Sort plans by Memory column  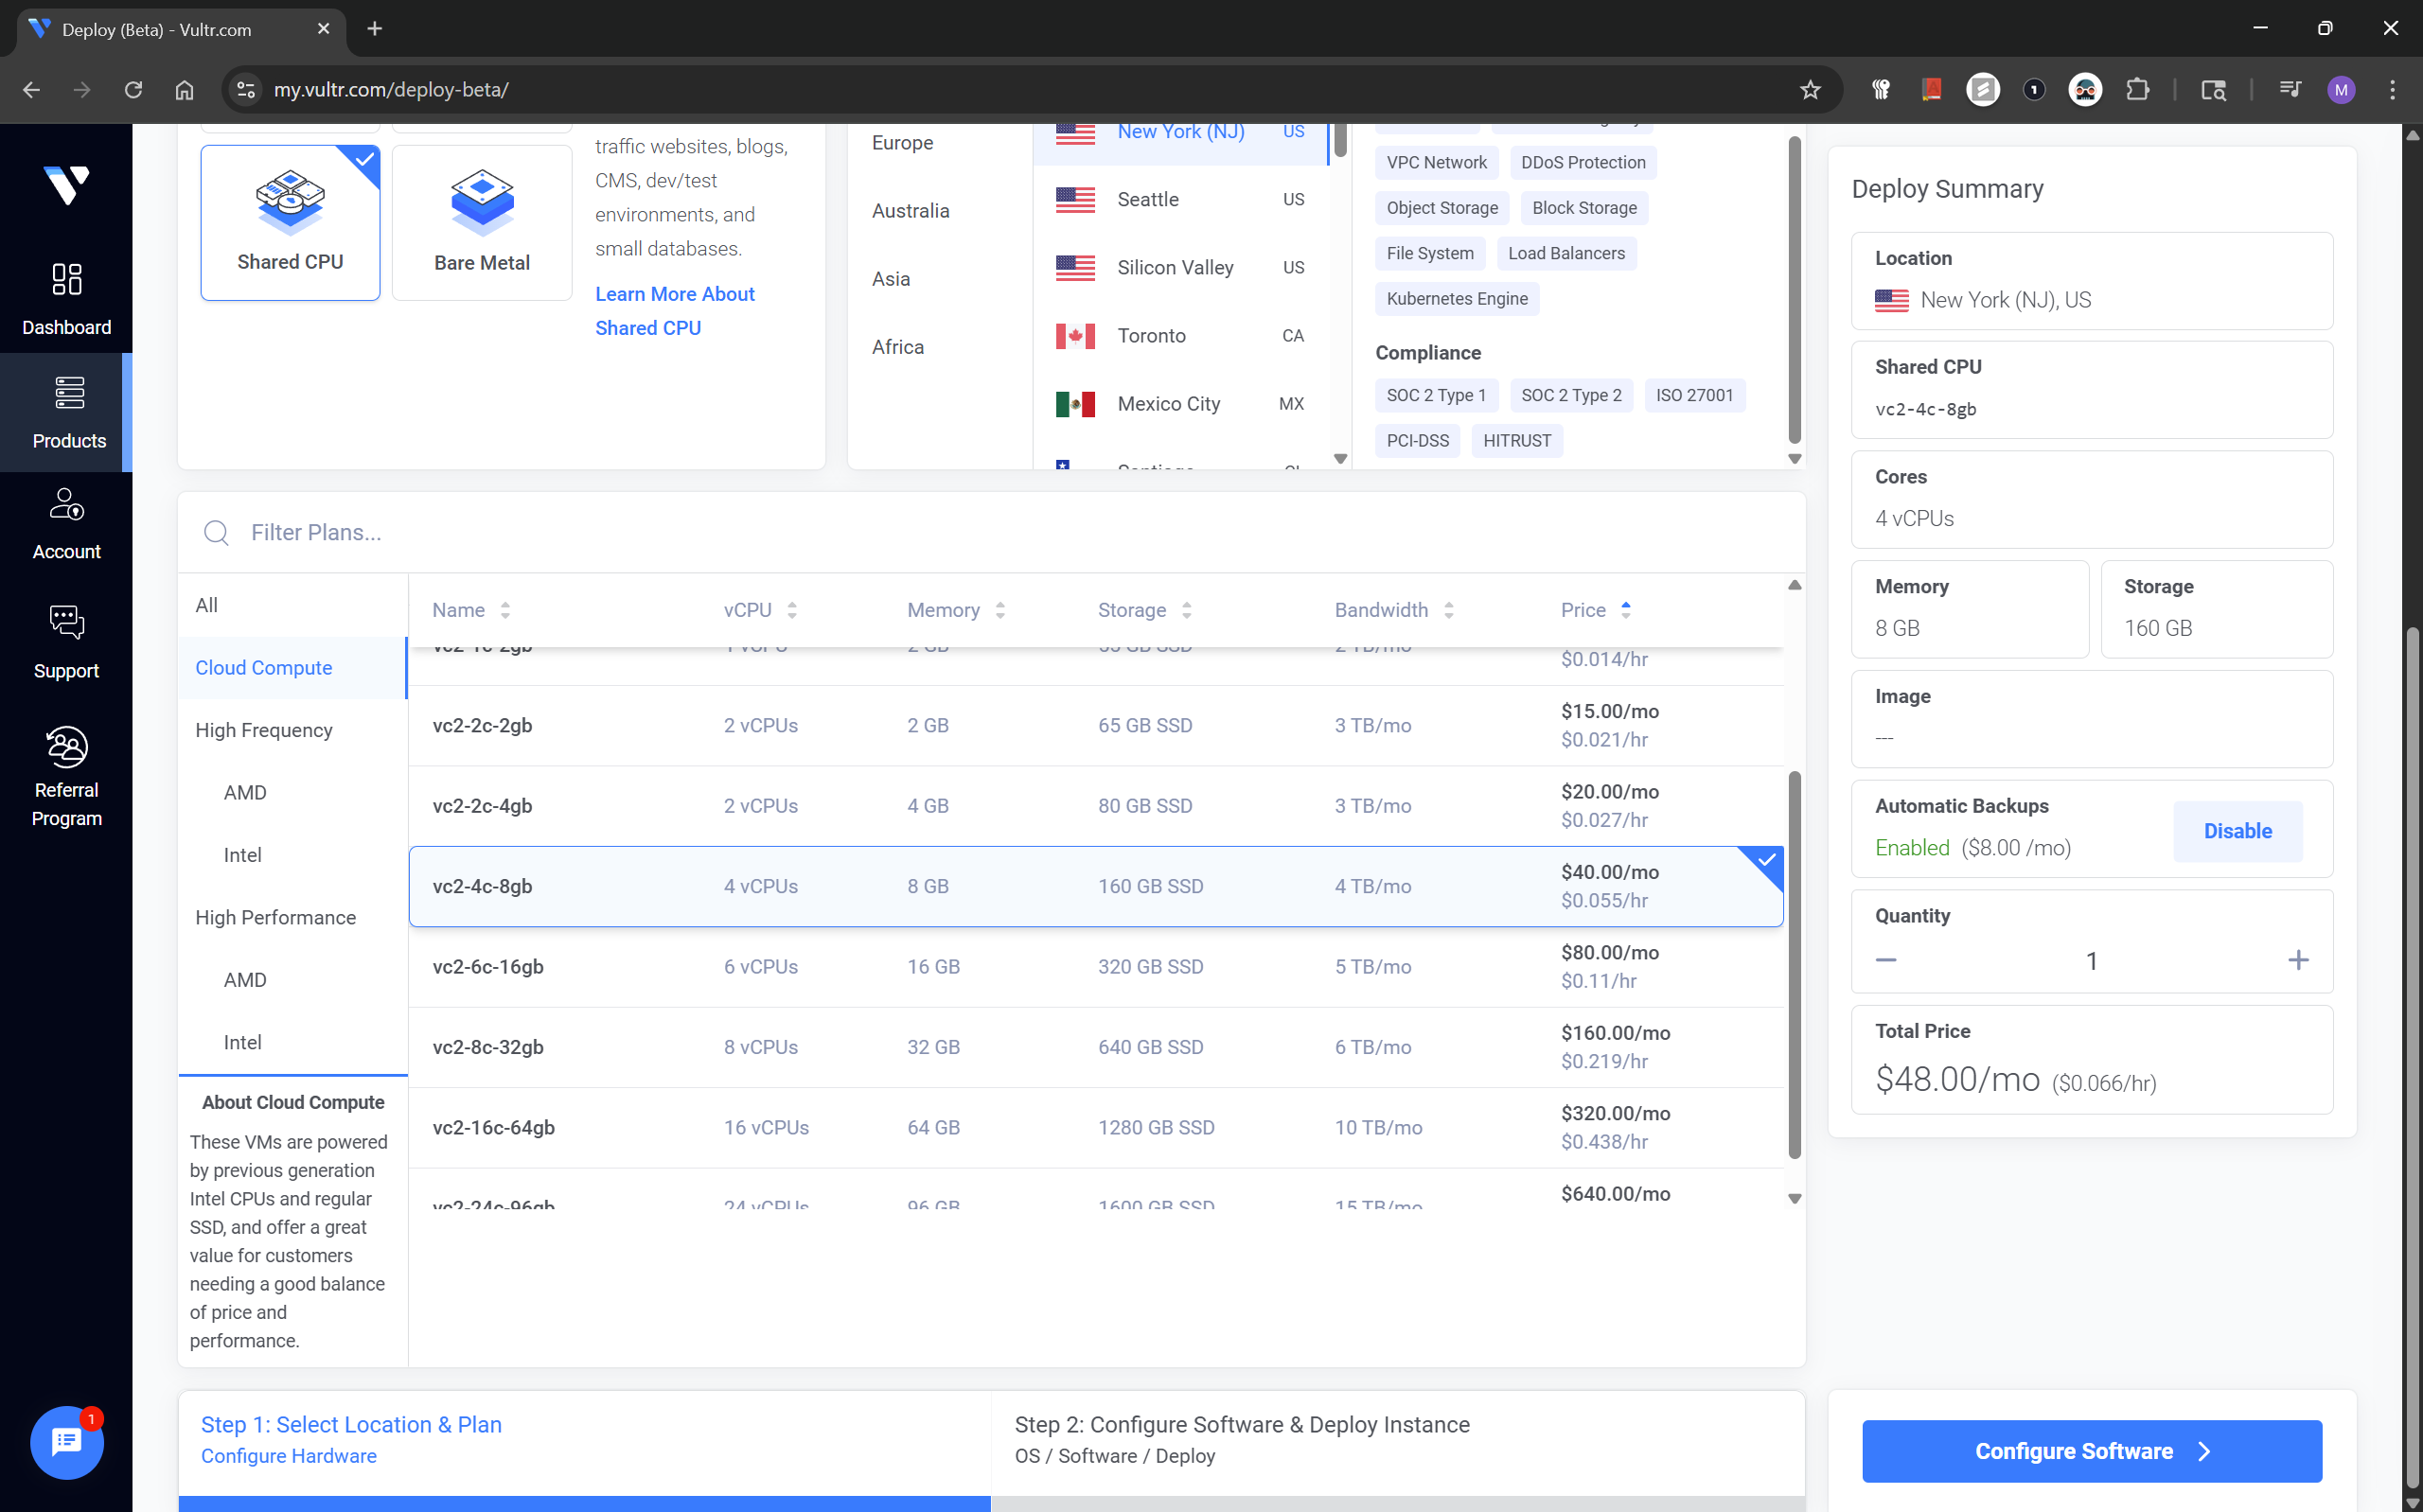coord(956,609)
